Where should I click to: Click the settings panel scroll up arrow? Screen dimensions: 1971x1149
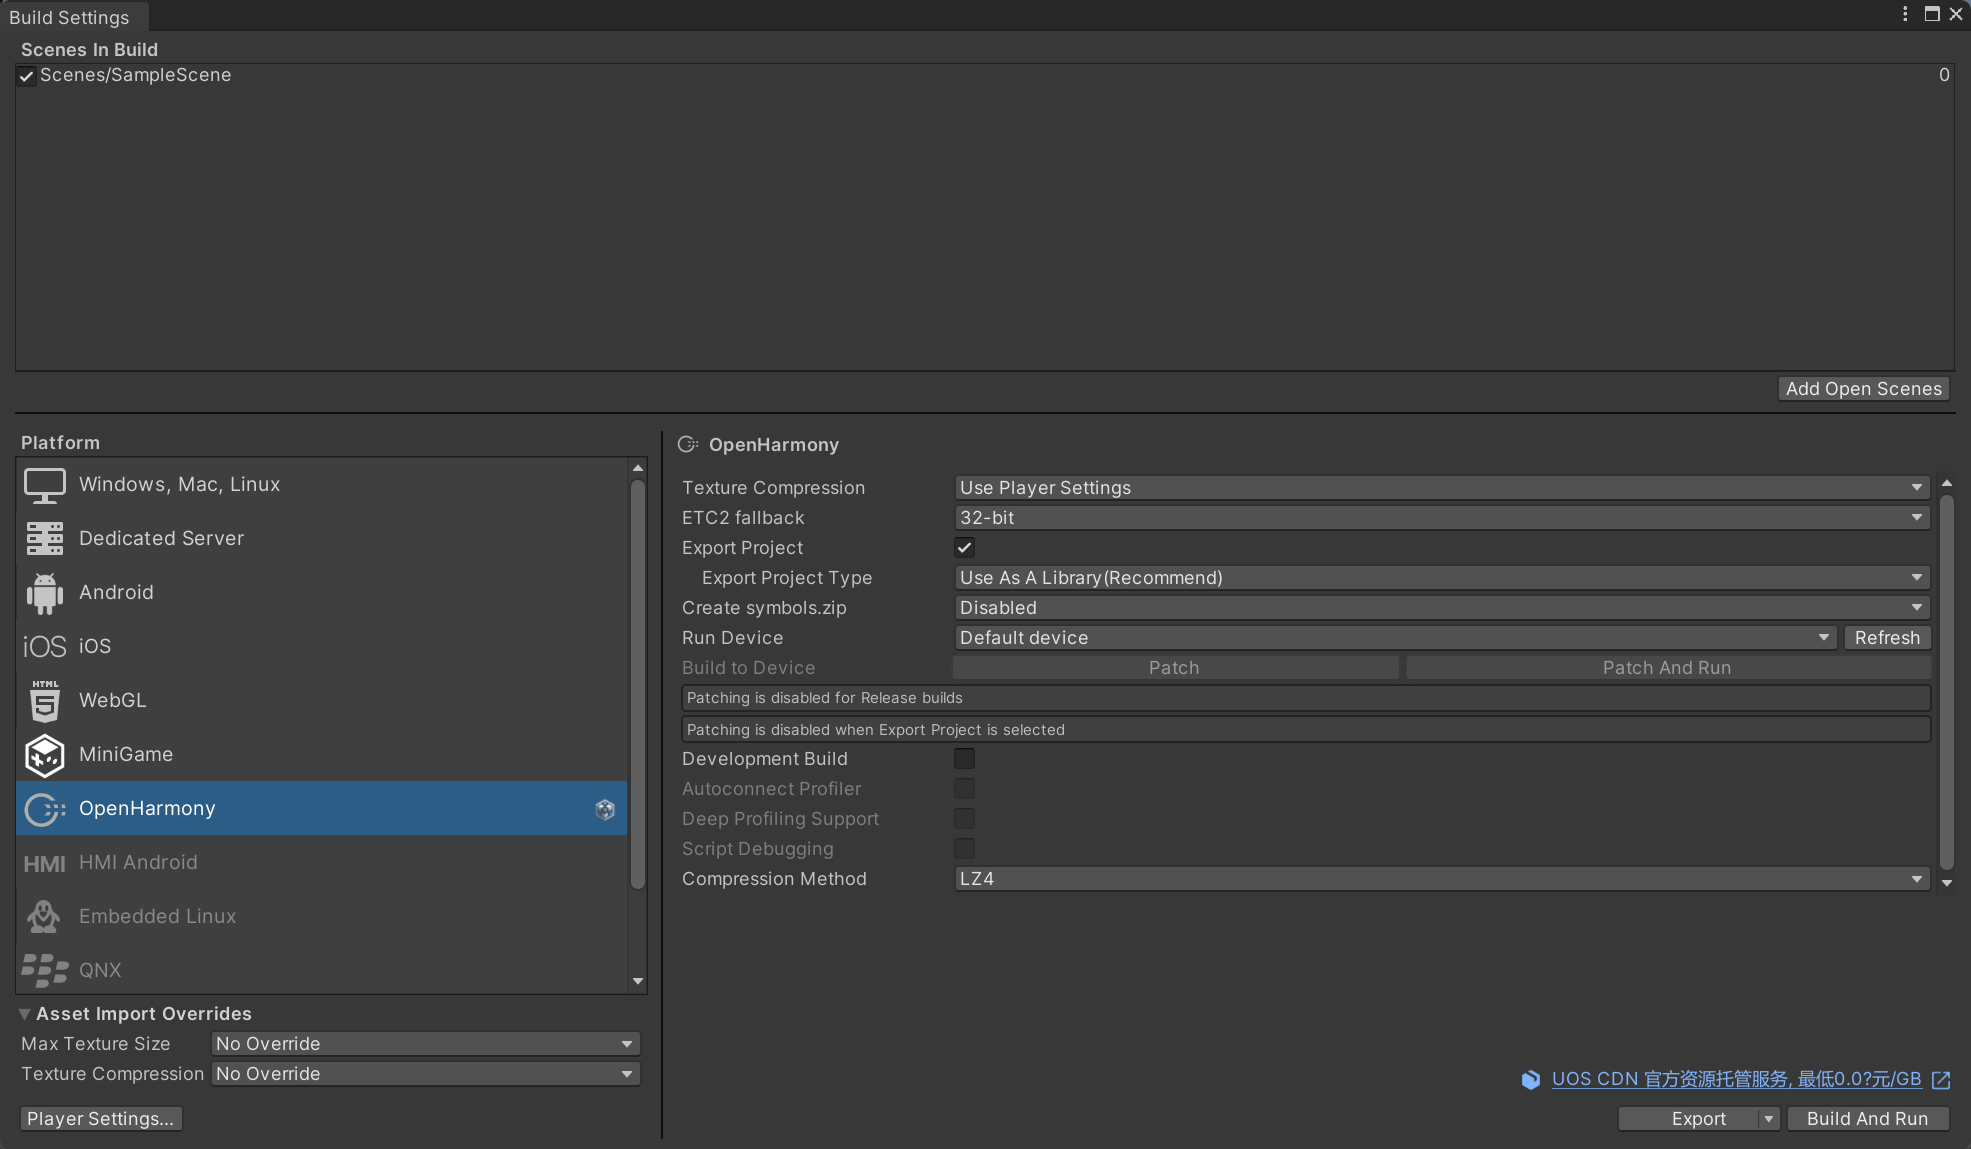pos(1947,484)
